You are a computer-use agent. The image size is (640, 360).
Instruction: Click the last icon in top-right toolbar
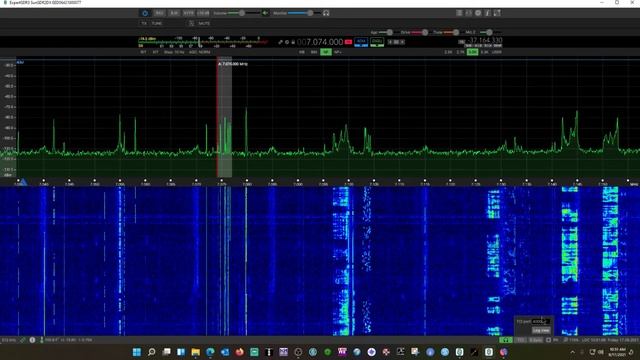497,13
